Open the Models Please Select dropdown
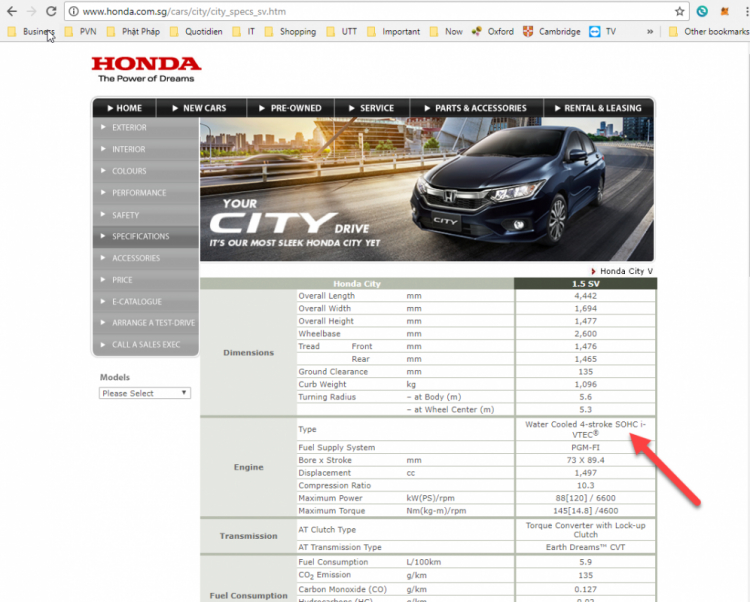This screenshot has height=602, width=750. (x=144, y=393)
